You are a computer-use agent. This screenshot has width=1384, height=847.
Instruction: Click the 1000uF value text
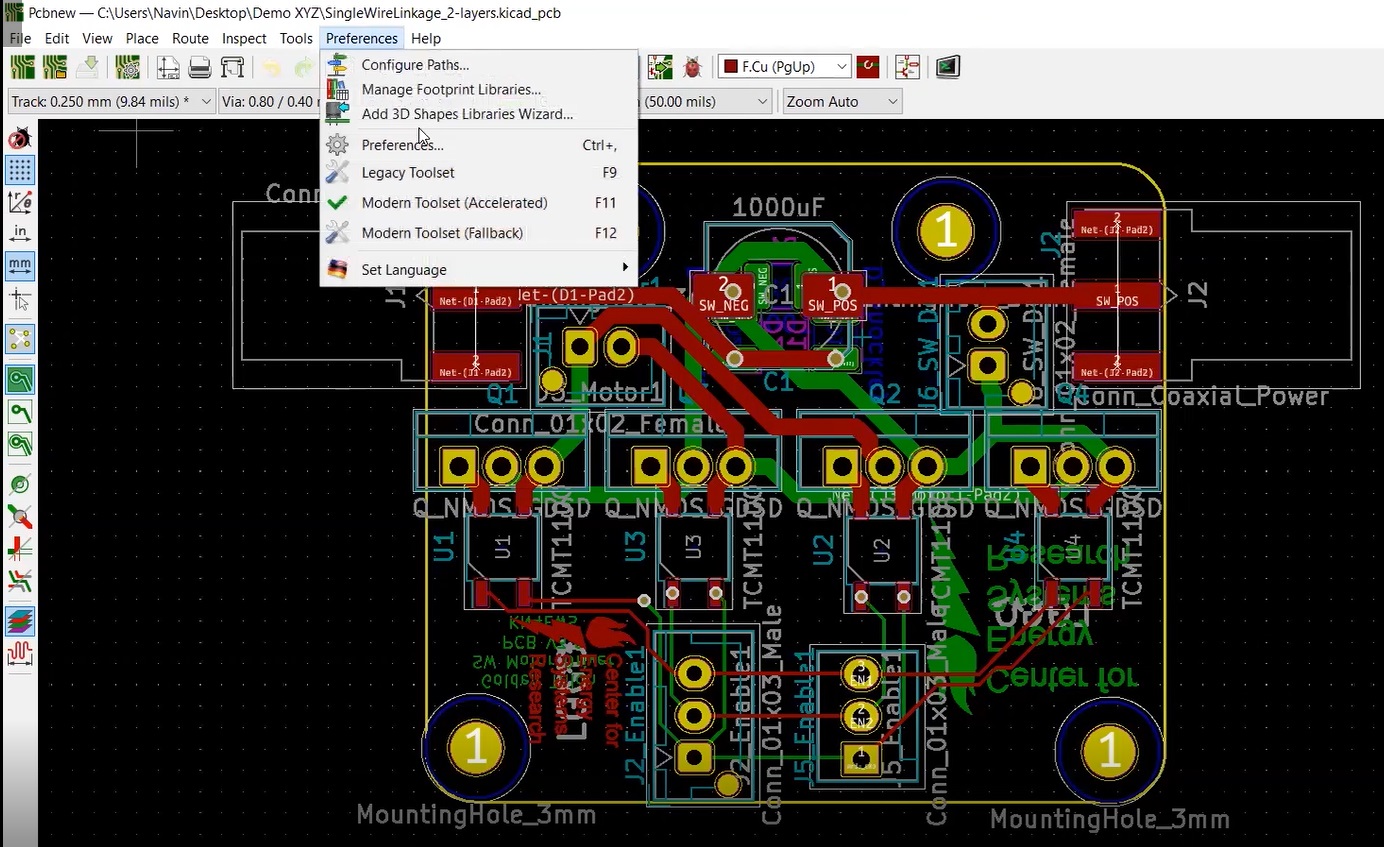pos(779,208)
